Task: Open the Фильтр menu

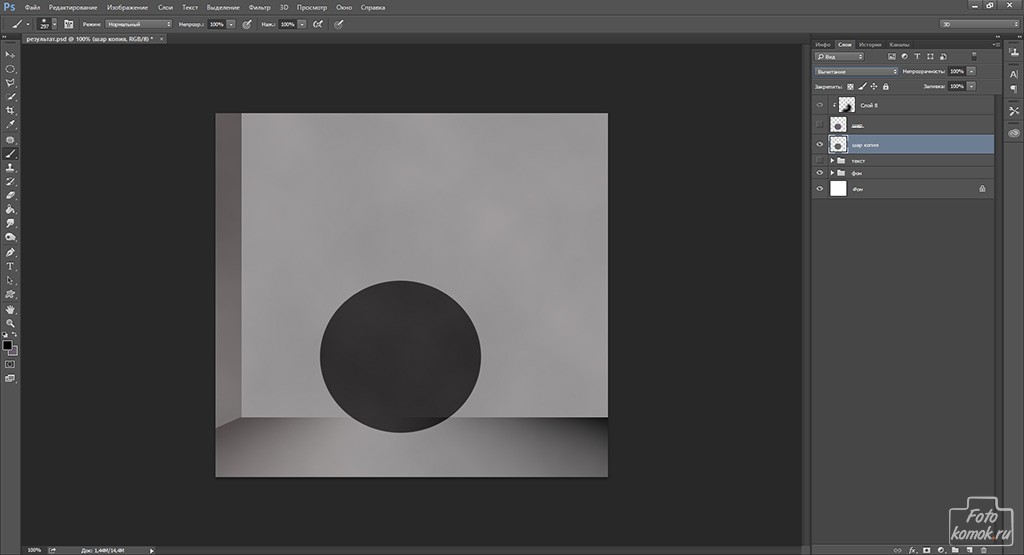Action: coord(260,7)
